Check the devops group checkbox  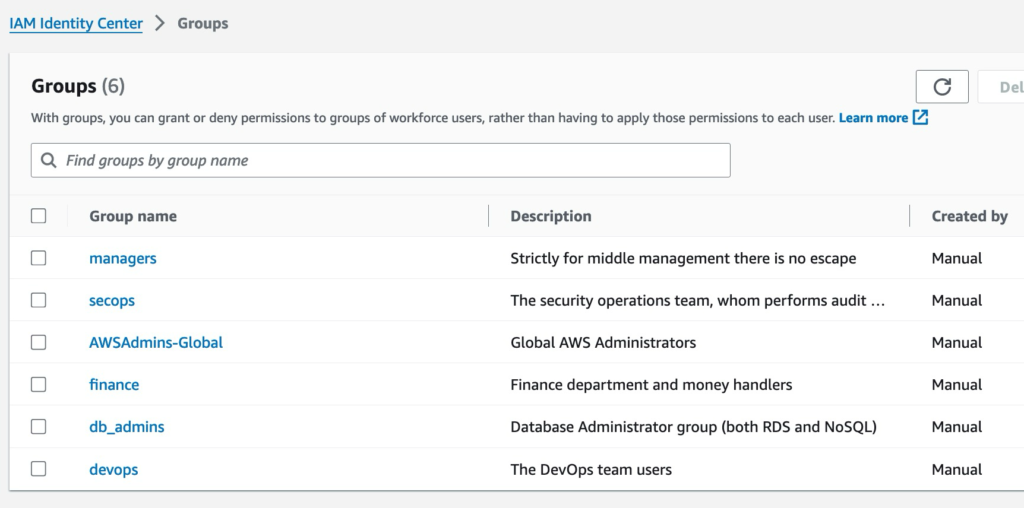point(39,469)
